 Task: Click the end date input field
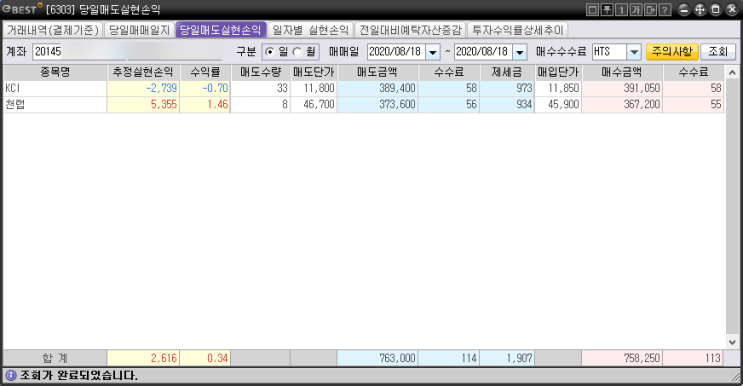coord(483,52)
